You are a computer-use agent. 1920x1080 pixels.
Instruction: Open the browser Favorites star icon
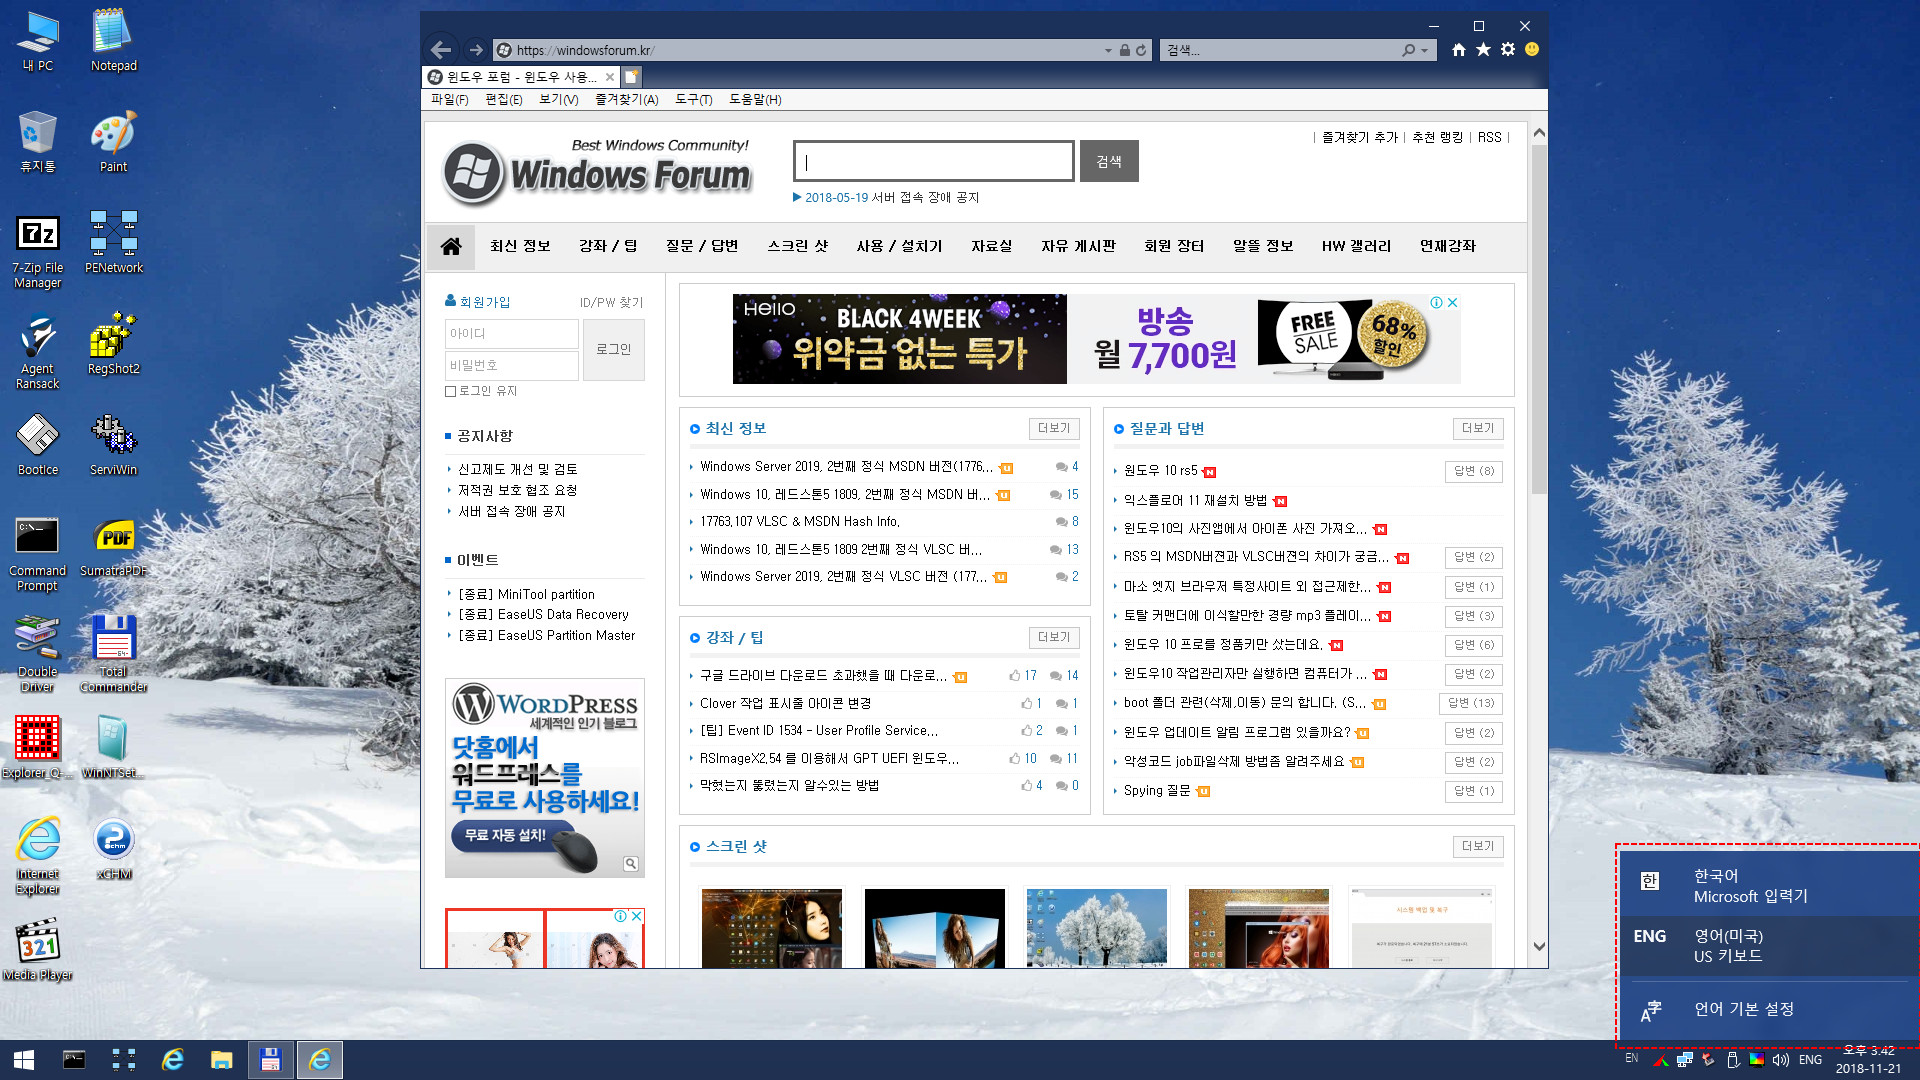pyautogui.click(x=1483, y=49)
